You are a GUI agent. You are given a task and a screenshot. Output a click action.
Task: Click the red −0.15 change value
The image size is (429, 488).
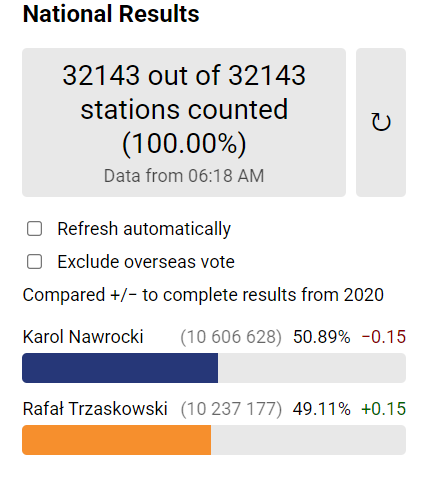coord(384,337)
